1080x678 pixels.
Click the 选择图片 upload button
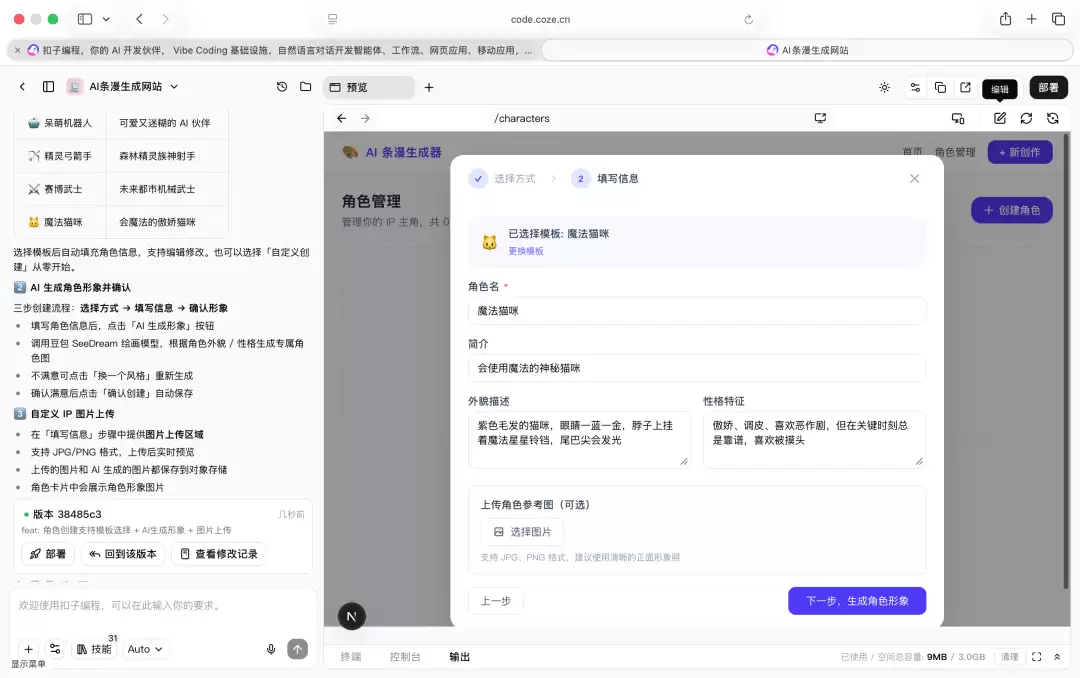(x=522, y=532)
